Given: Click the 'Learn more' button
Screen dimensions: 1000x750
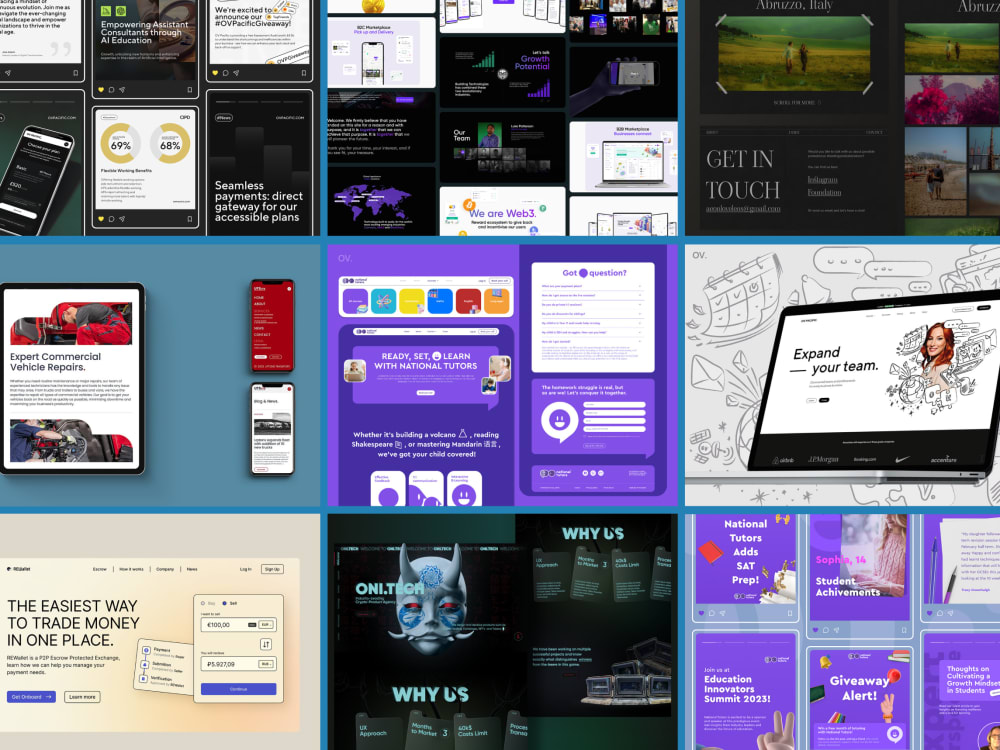Looking at the screenshot, I should coord(82,697).
